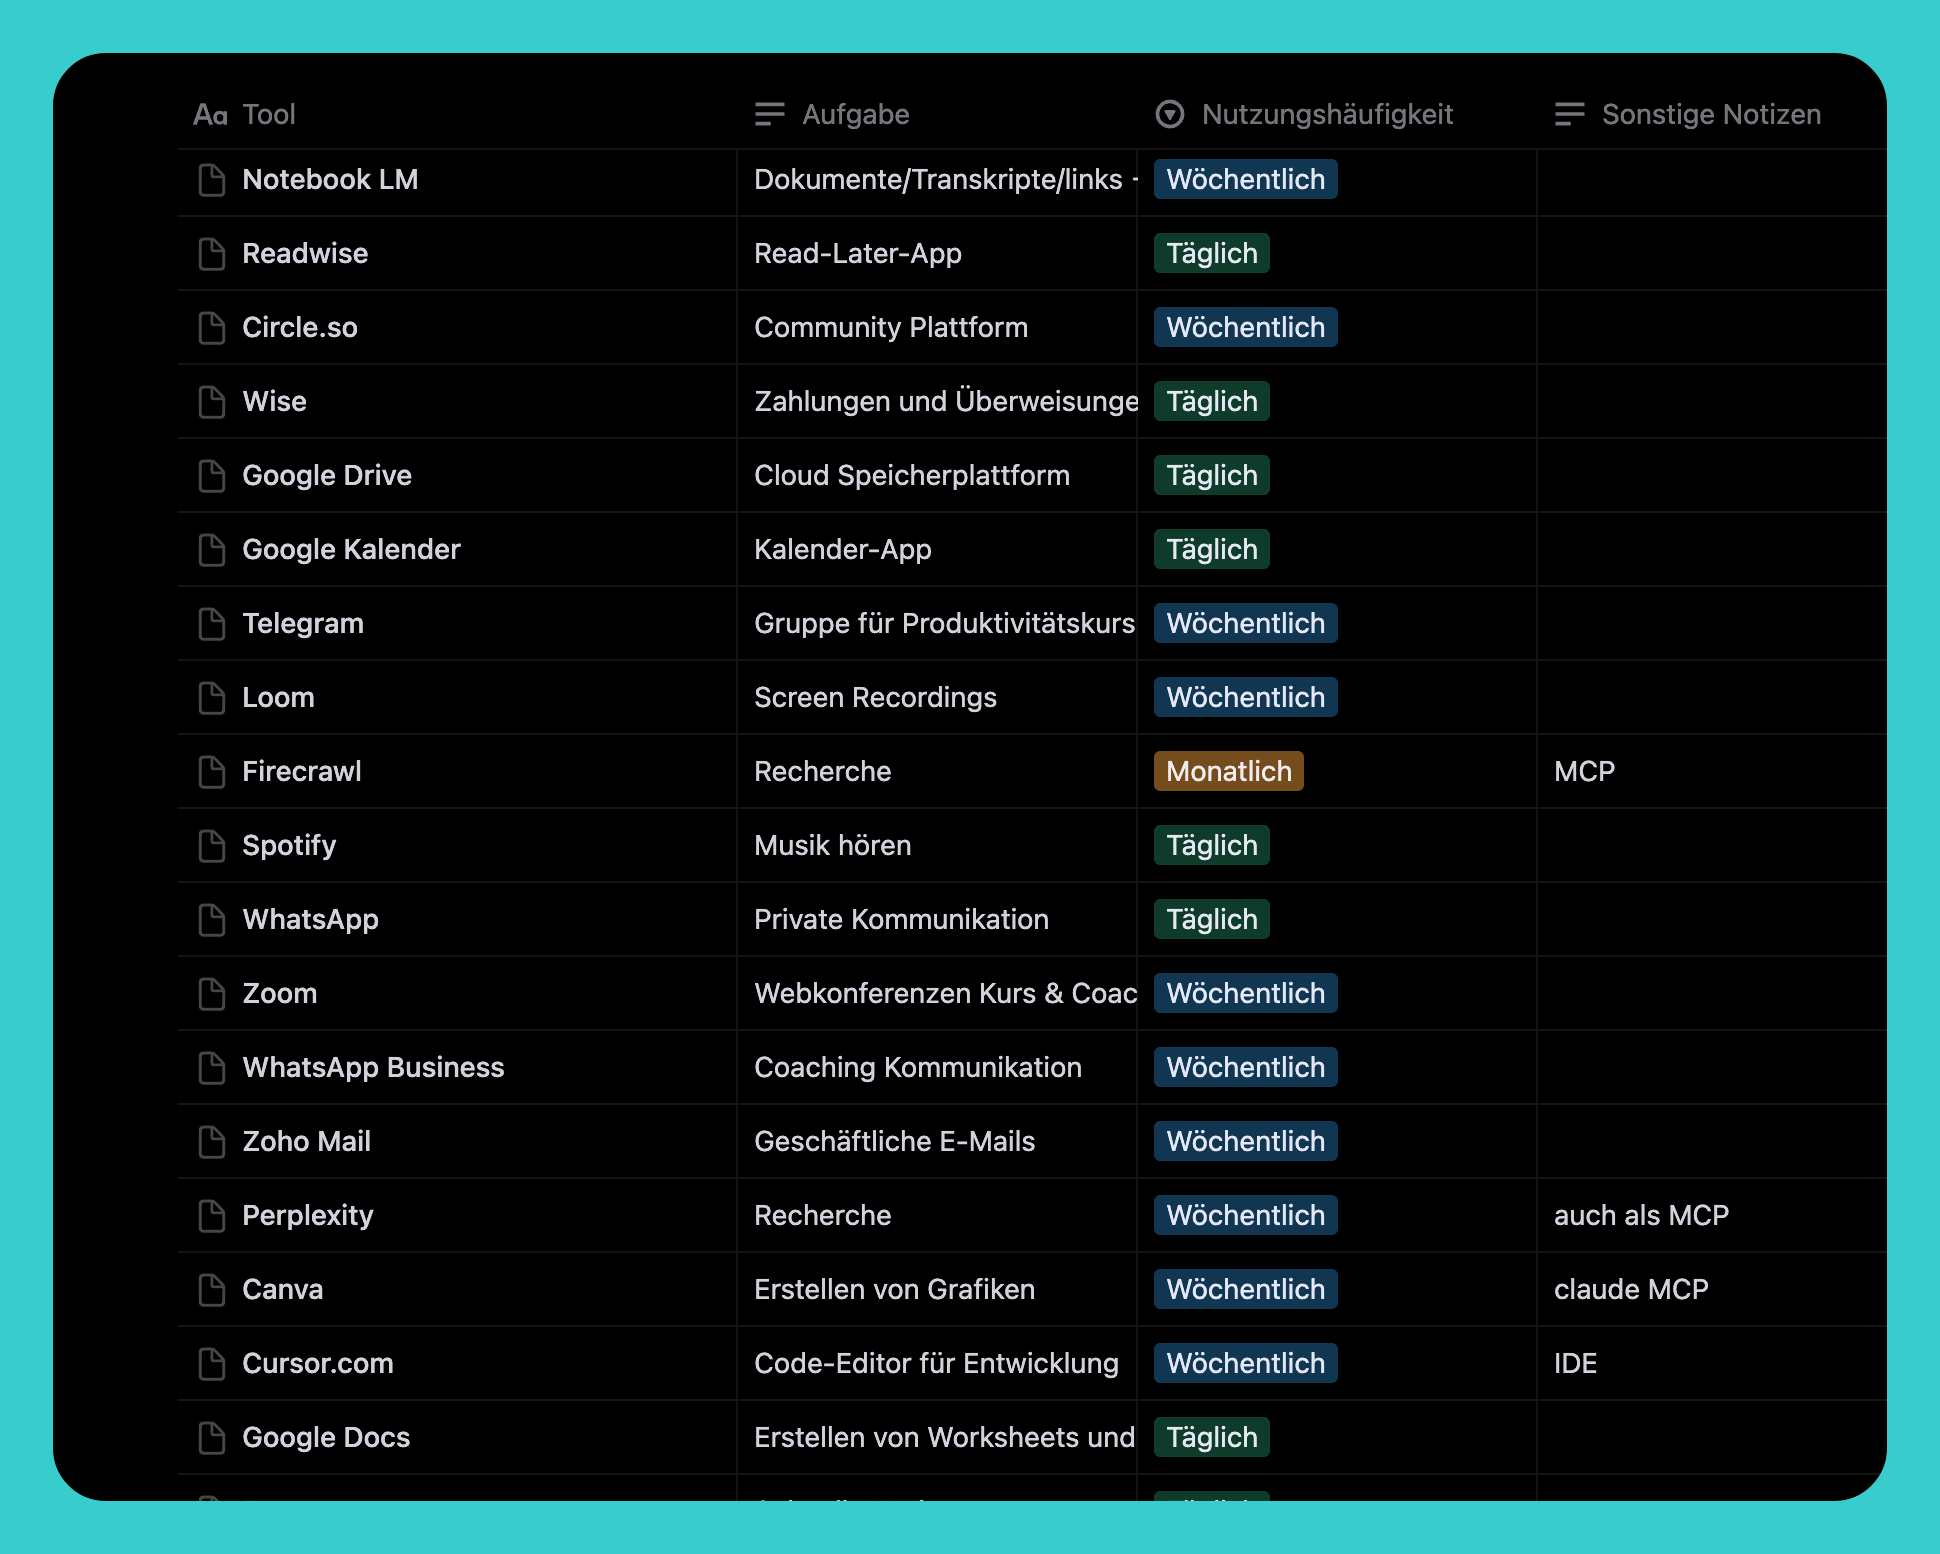Open the Wöchentlich select for Circle.so
1940x1554 pixels.
coord(1246,328)
